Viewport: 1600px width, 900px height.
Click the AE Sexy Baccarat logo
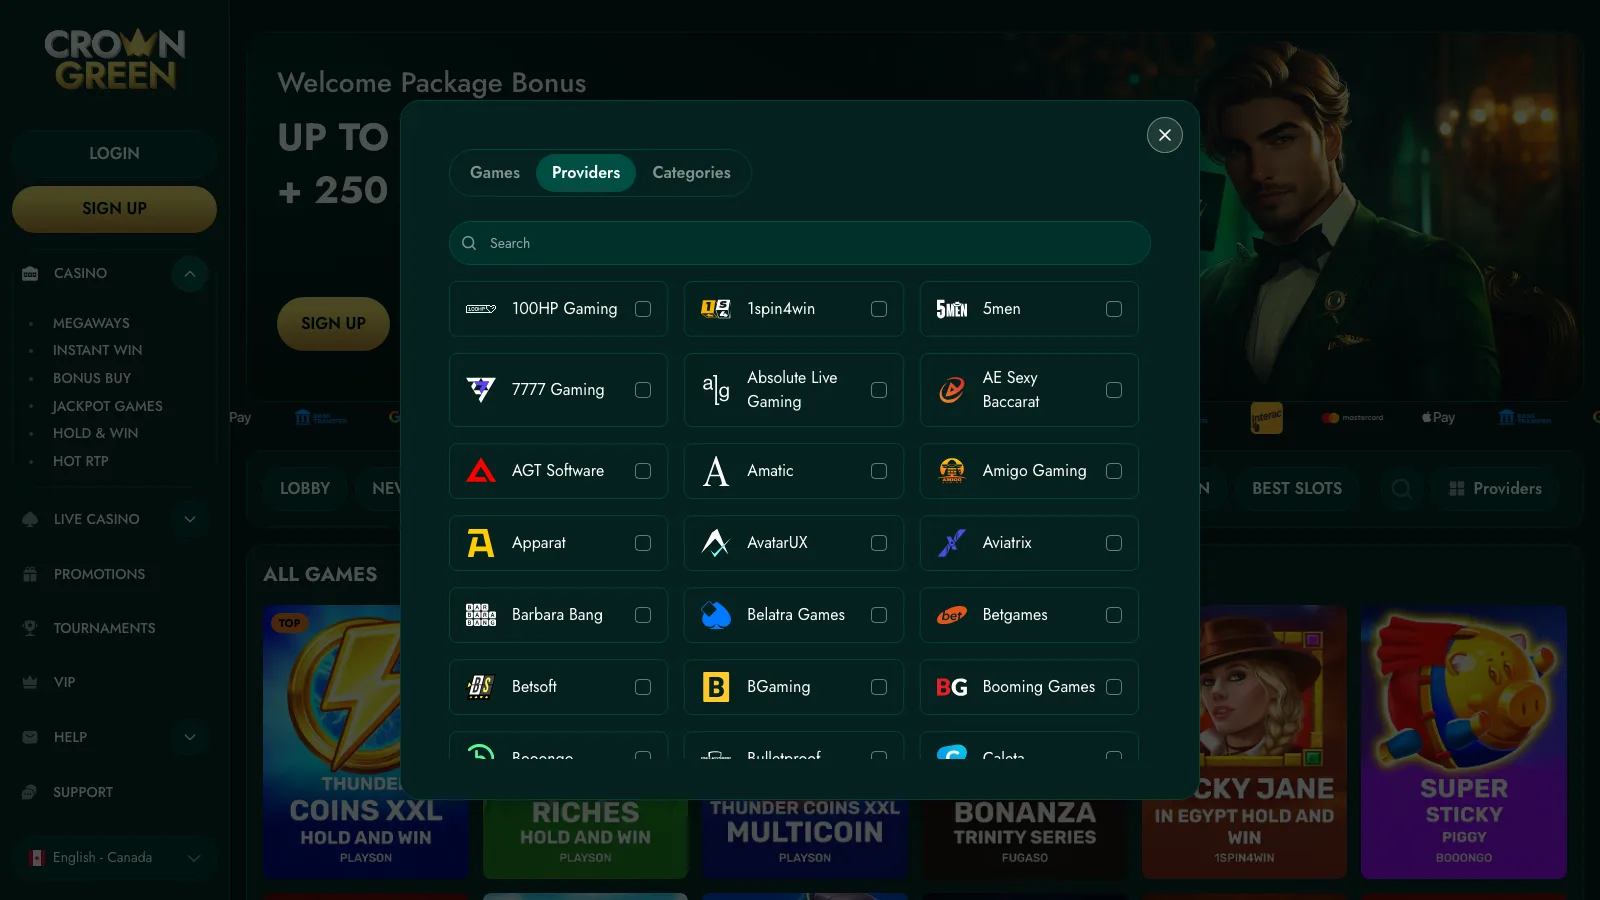tap(951, 390)
